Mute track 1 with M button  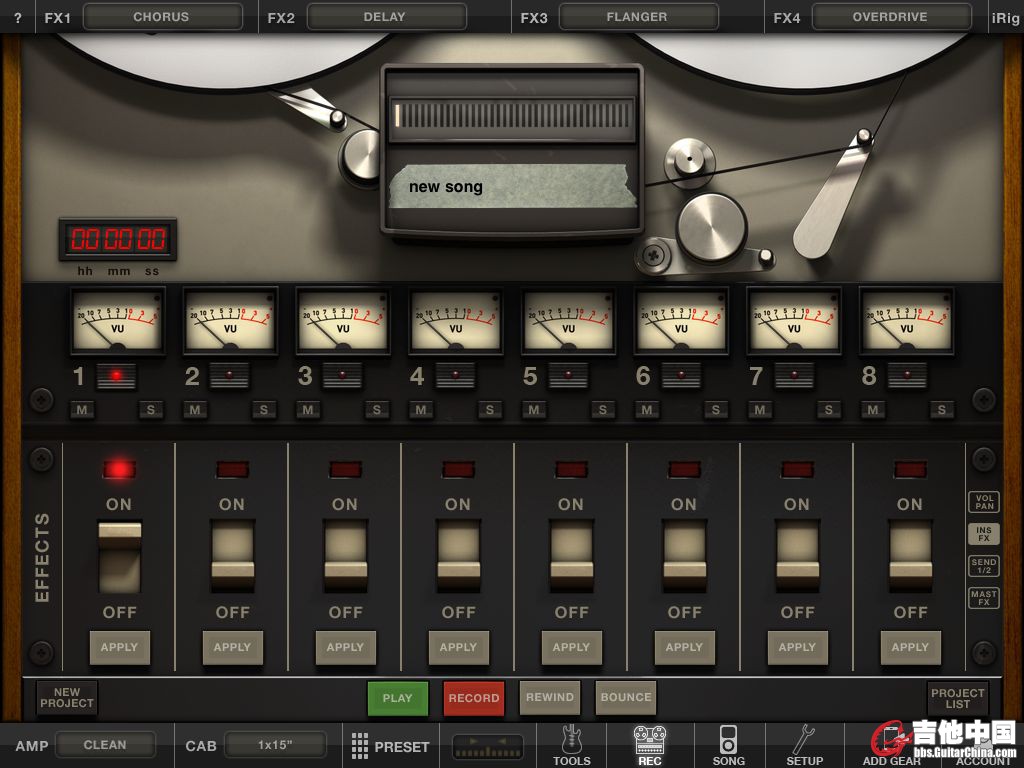(82, 410)
